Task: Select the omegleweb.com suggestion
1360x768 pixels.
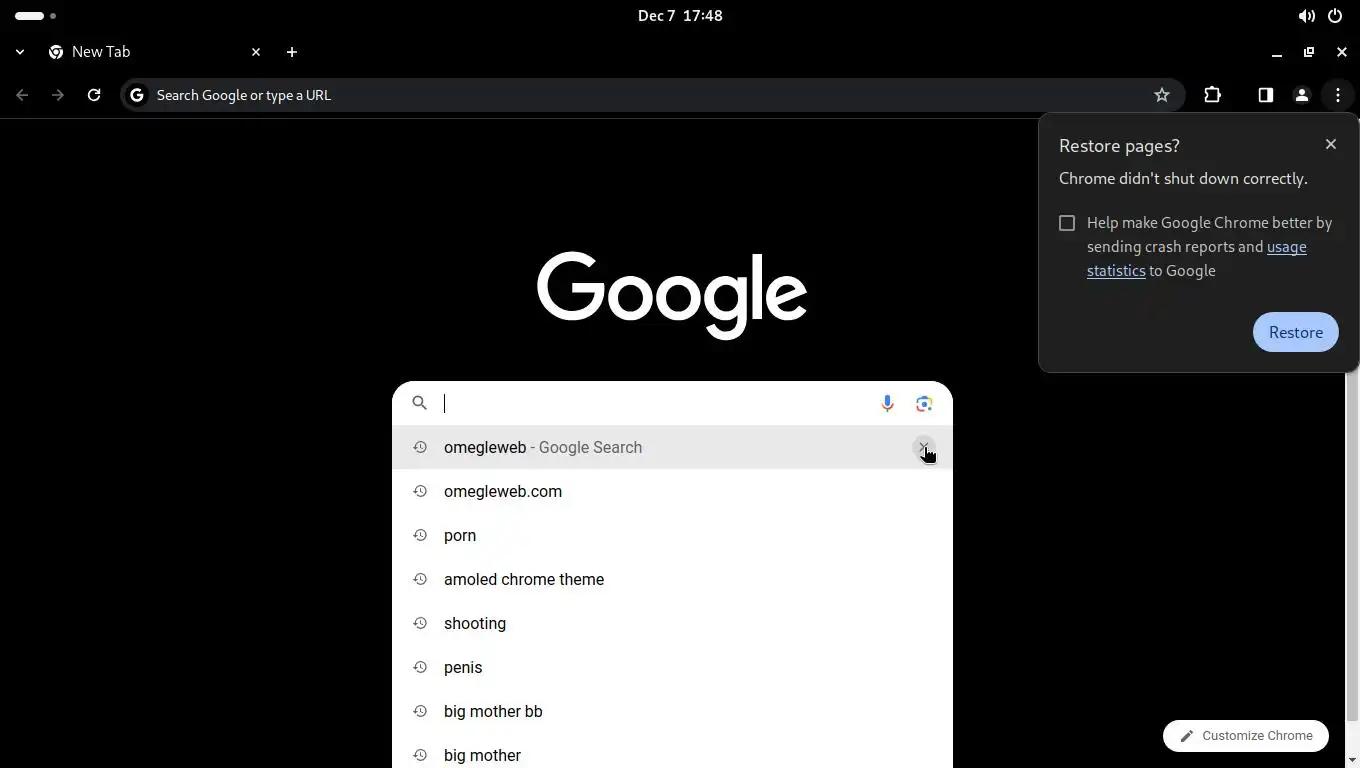Action: tap(672, 491)
